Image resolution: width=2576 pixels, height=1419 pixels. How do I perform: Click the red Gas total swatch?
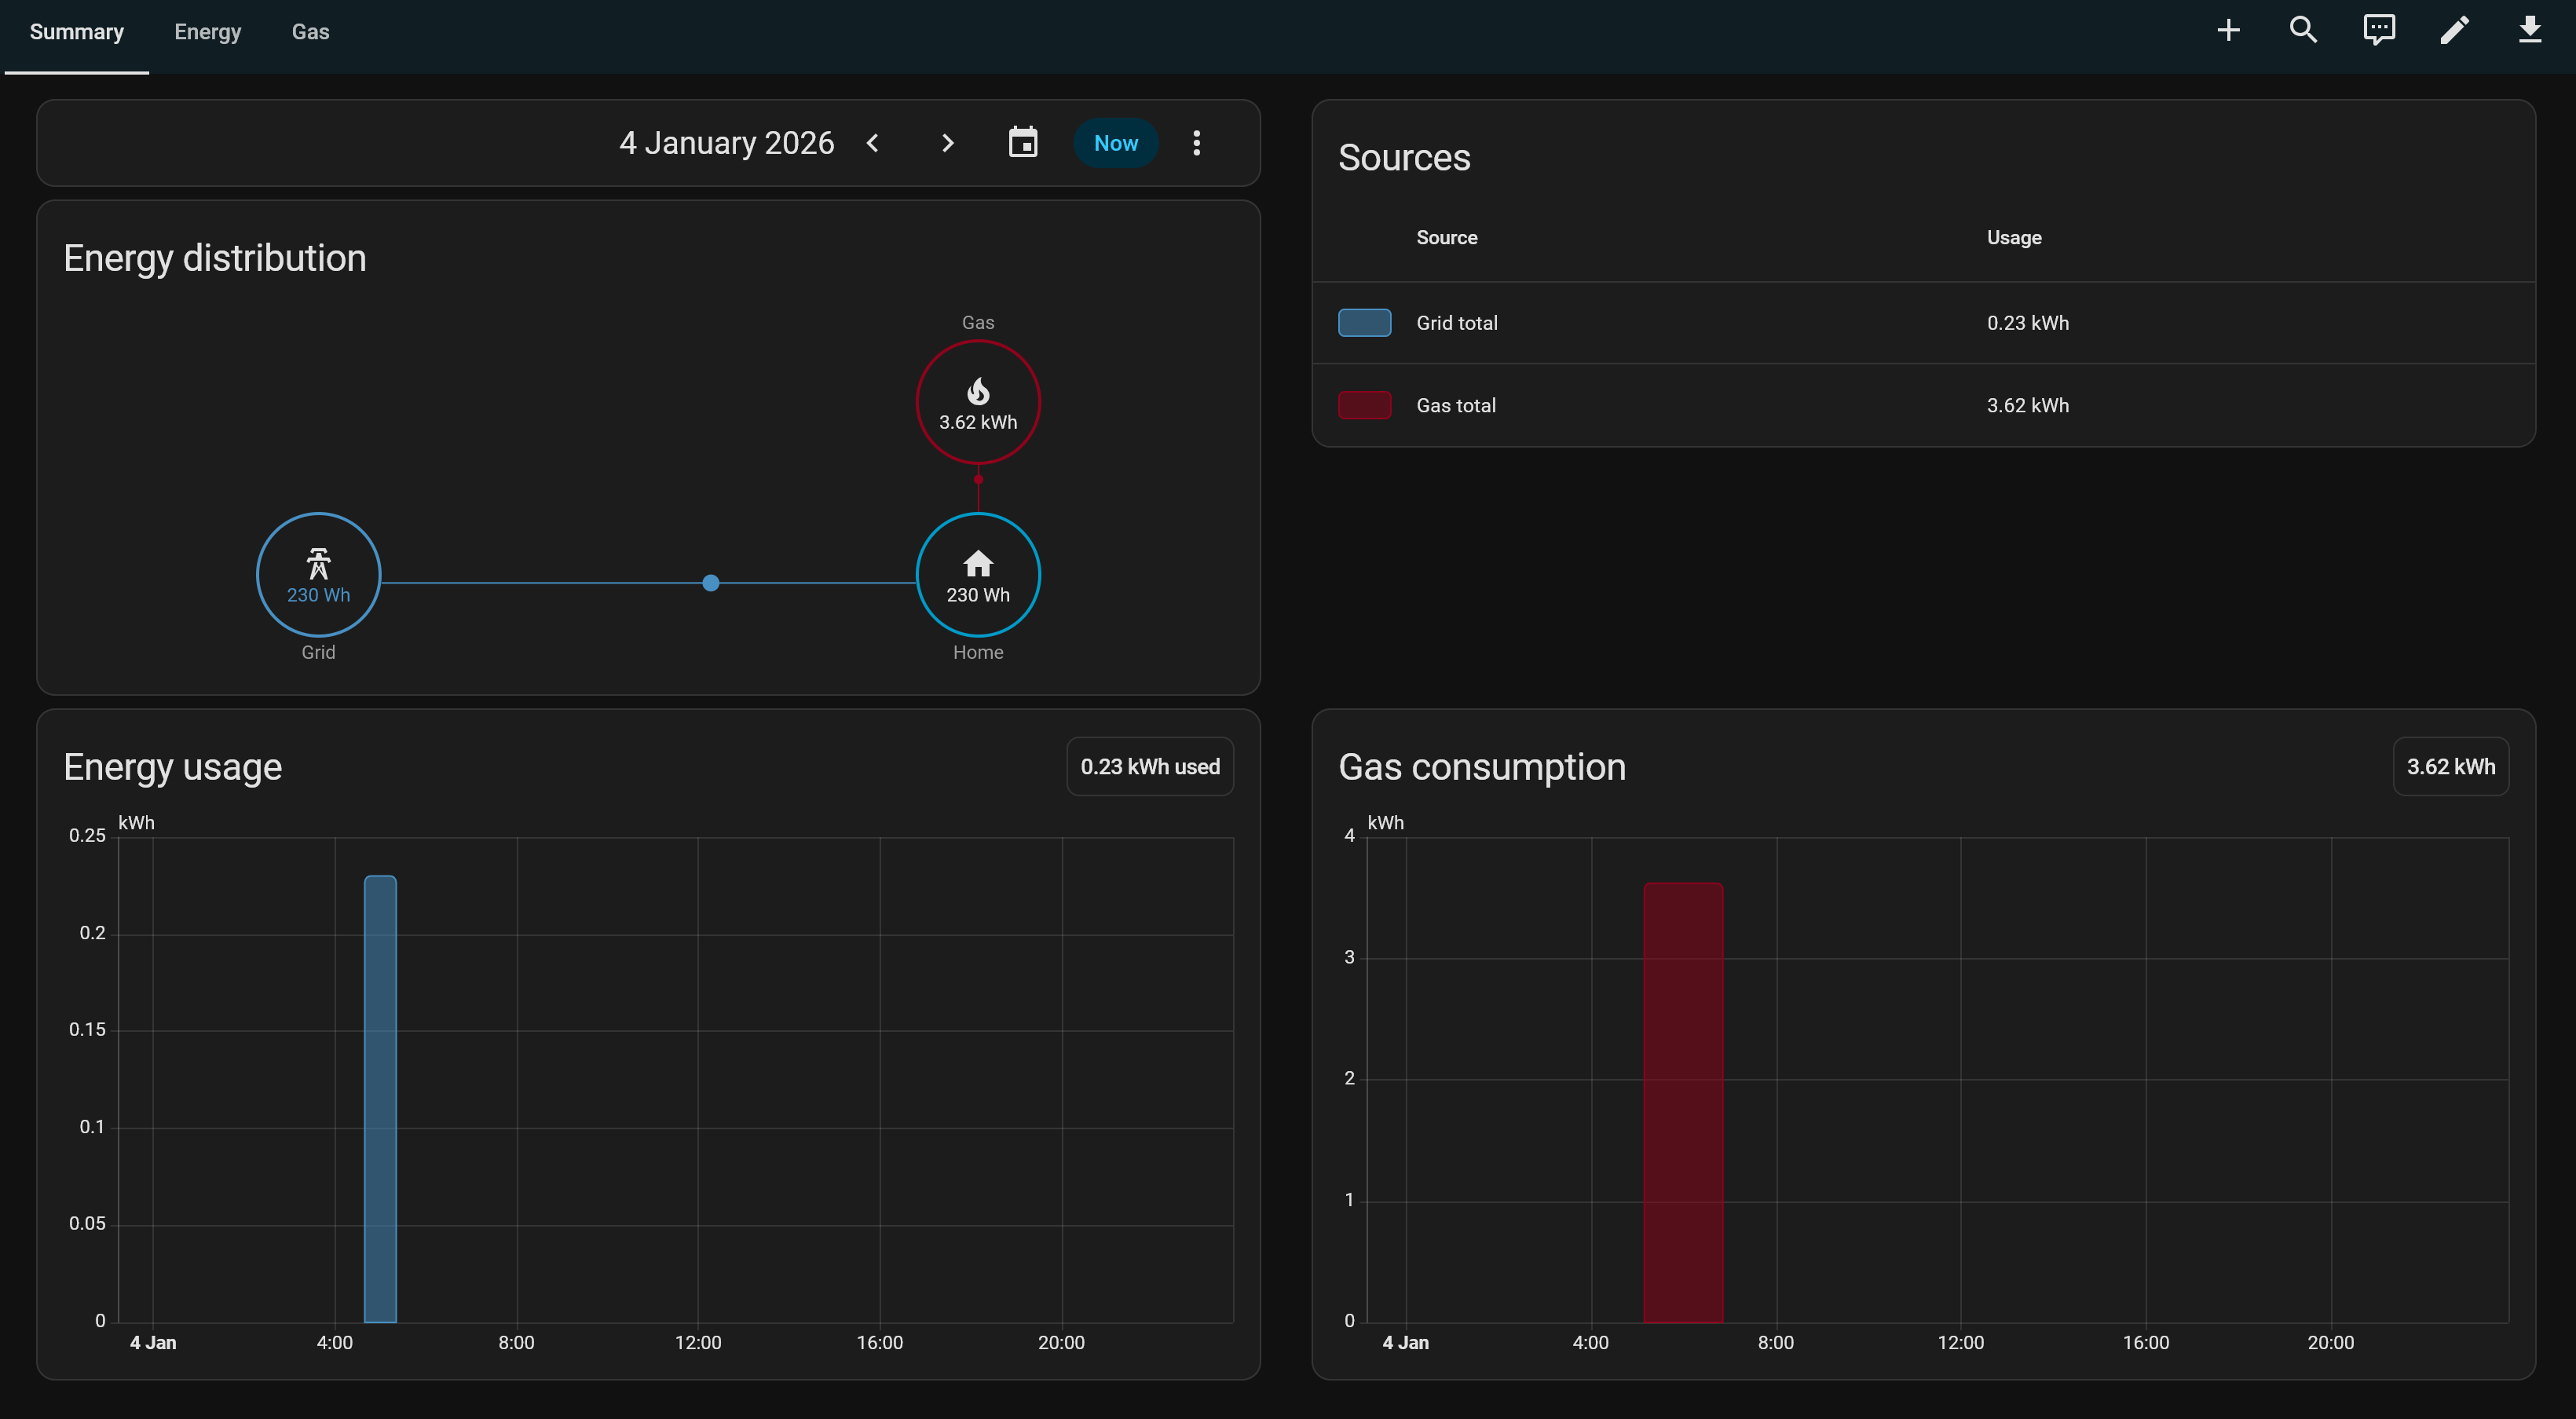(x=1364, y=405)
